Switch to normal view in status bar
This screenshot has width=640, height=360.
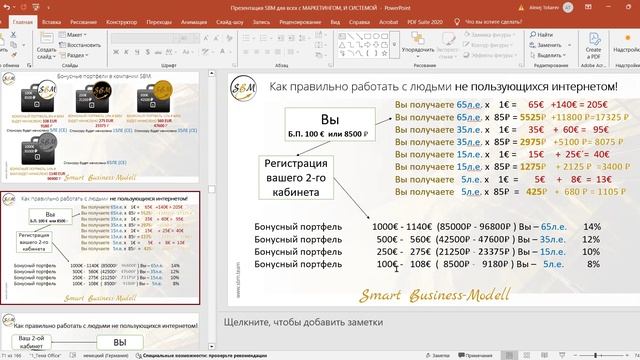(509, 355)
